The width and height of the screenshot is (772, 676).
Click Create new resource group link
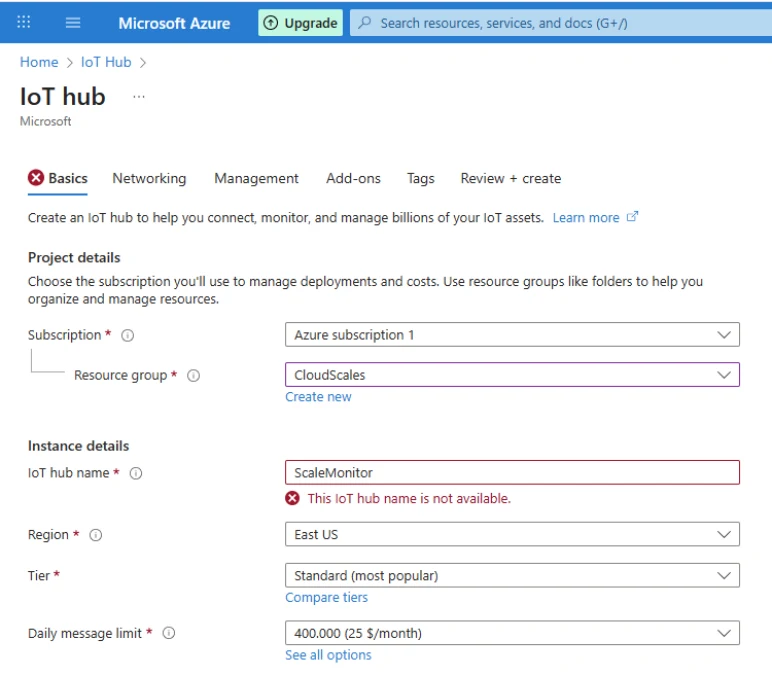[318, 397]
